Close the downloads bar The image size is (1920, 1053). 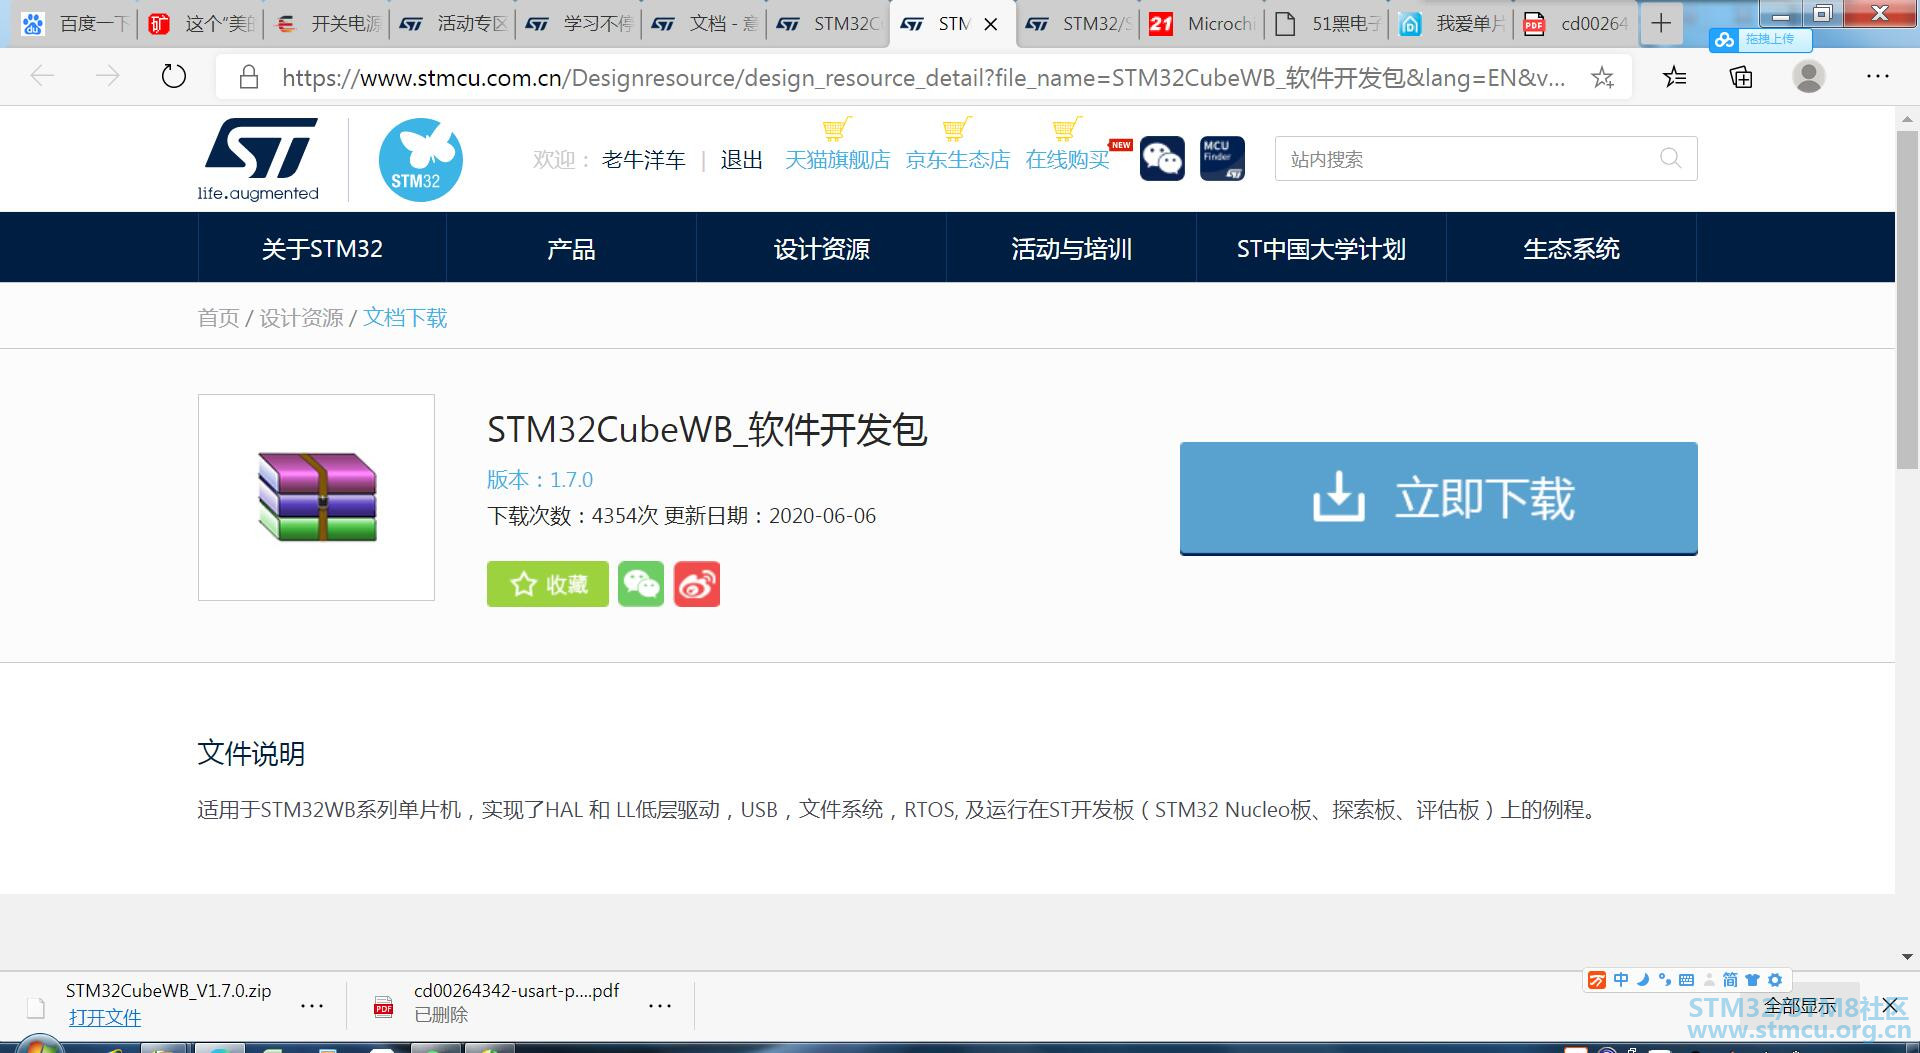[1890, 1005]
